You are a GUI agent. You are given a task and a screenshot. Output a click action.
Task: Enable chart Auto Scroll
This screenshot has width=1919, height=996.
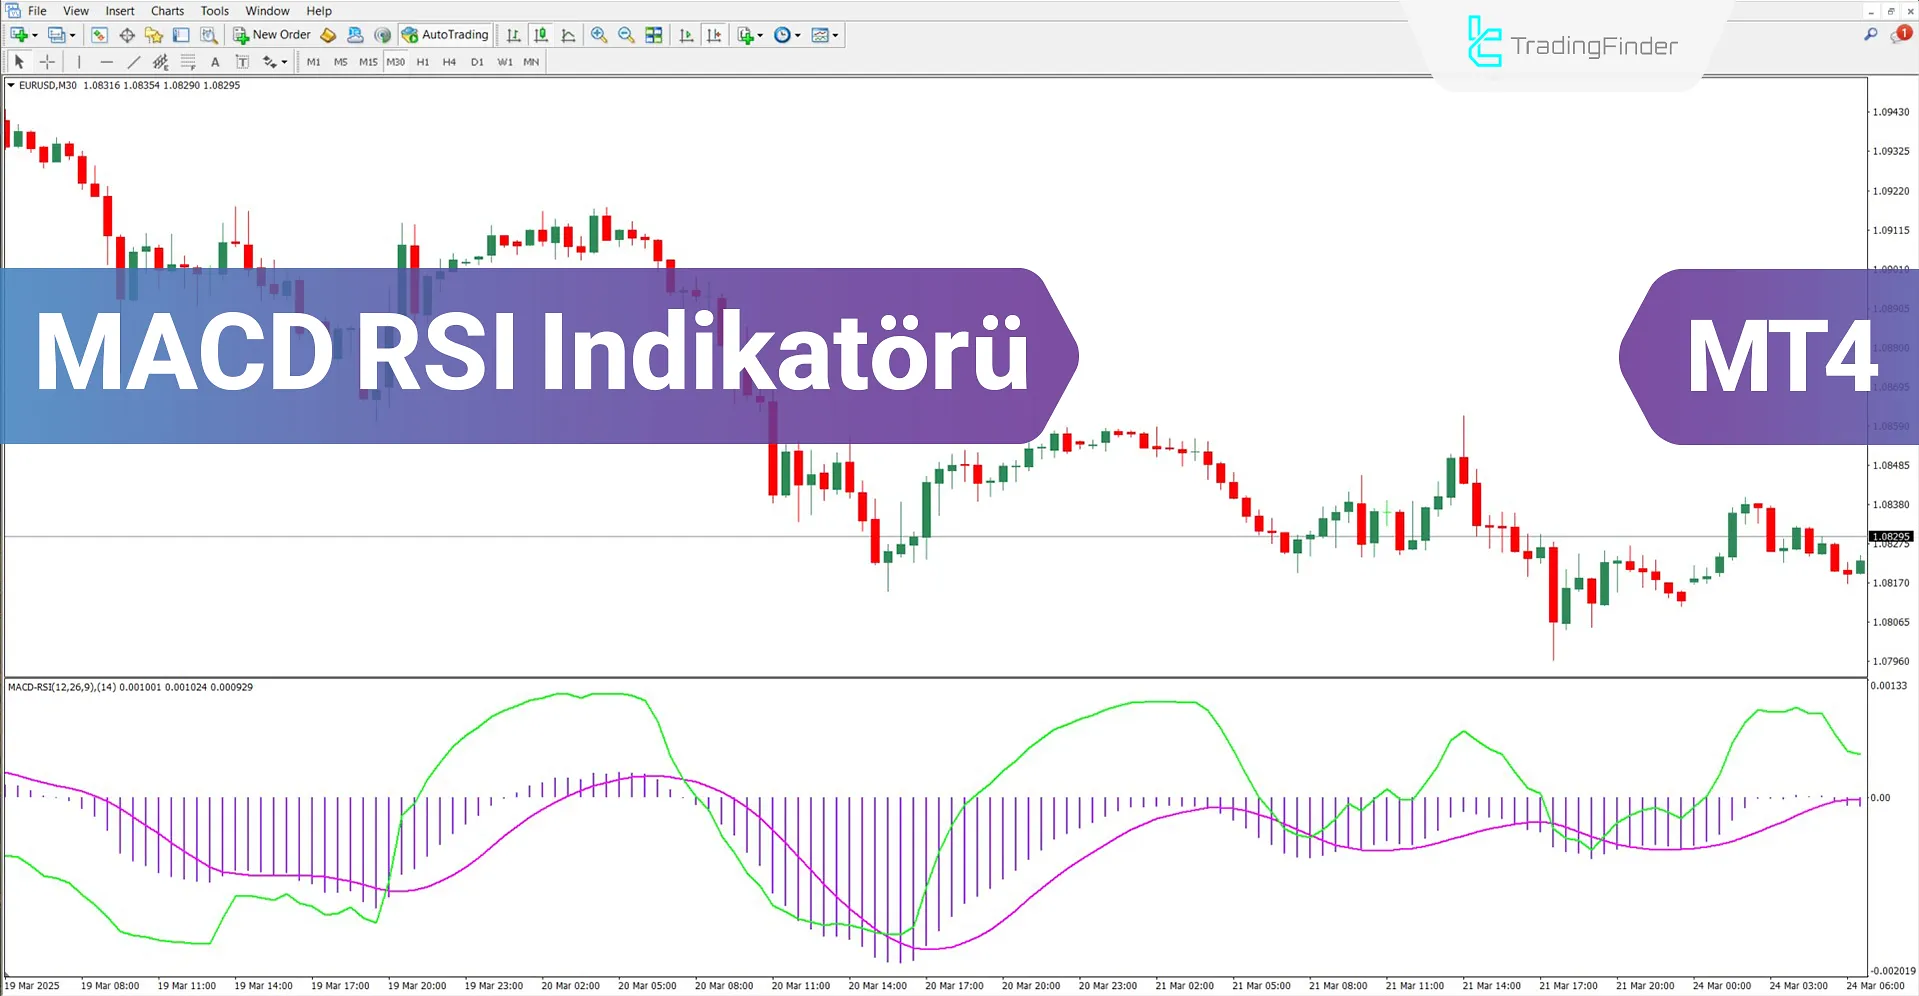685,35
